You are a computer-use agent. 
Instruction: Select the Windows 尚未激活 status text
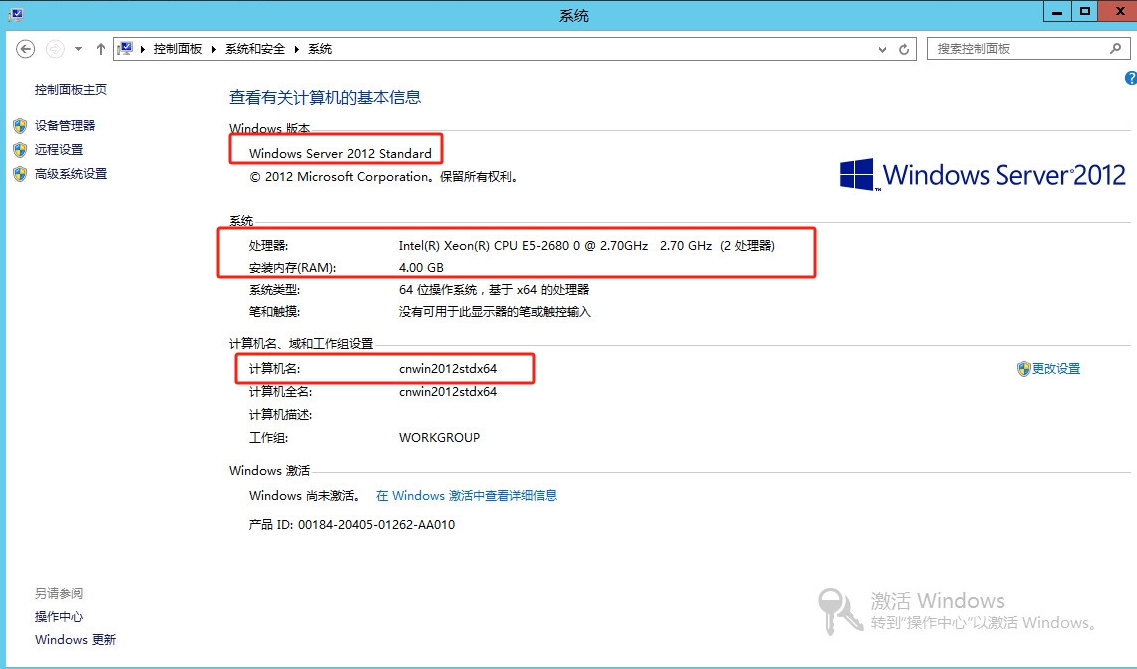pyautogui.click(x=305, y=495)
